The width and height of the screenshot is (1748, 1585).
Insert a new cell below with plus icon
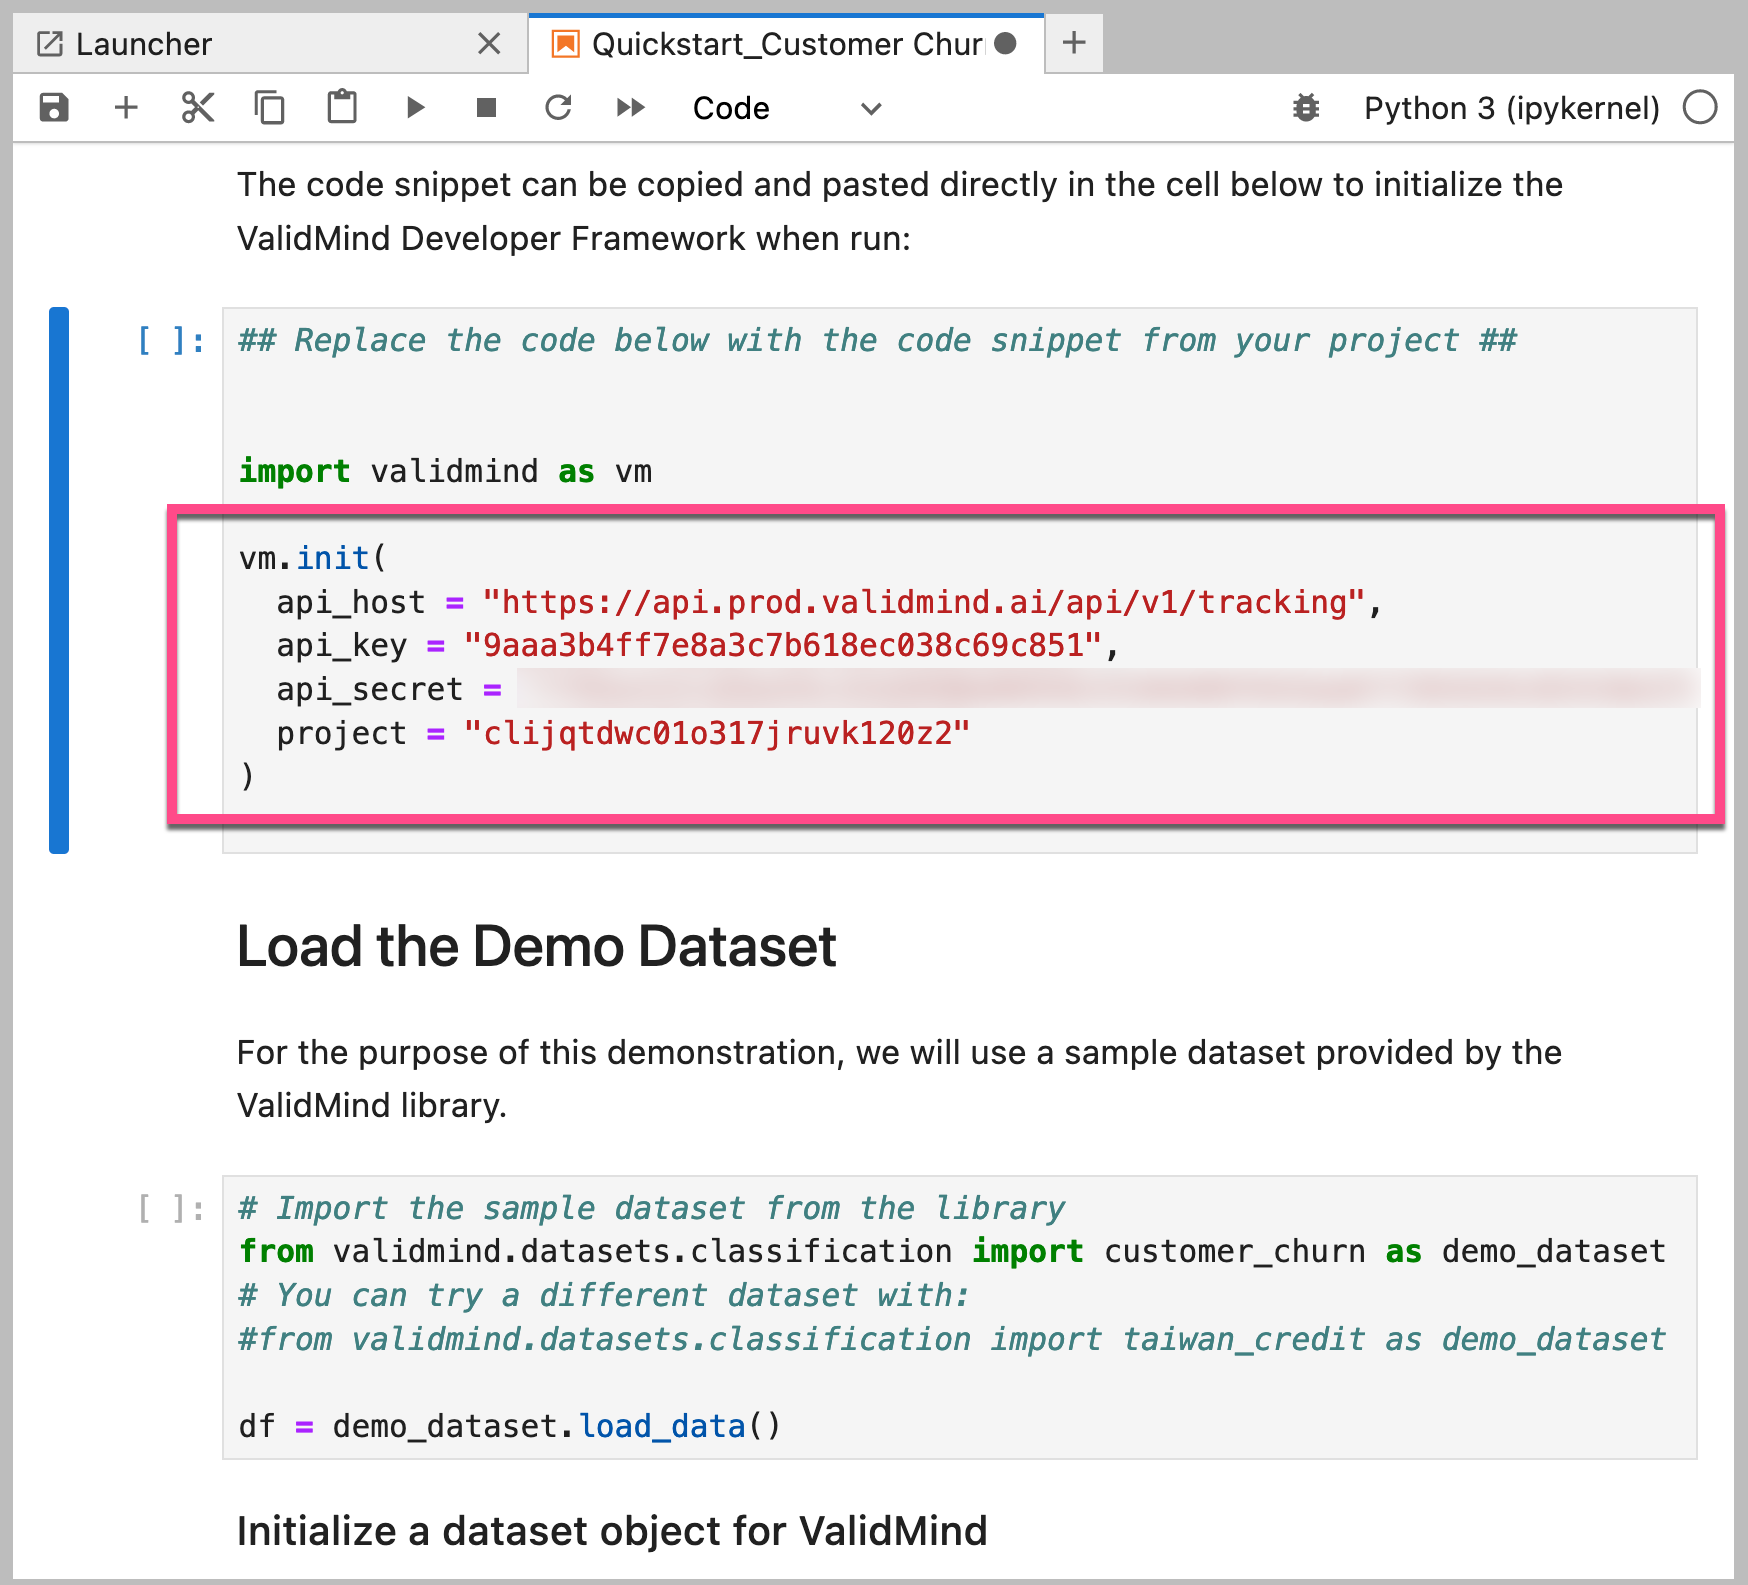tap(126, 107)
